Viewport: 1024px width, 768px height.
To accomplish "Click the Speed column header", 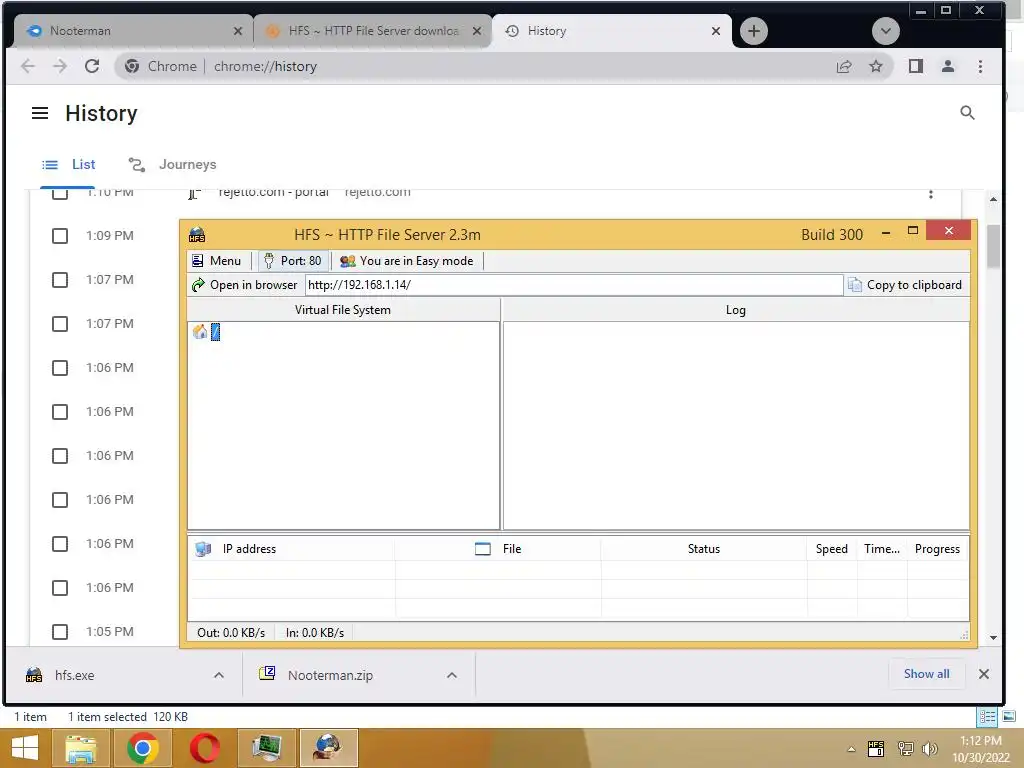I will coord(831,549).
